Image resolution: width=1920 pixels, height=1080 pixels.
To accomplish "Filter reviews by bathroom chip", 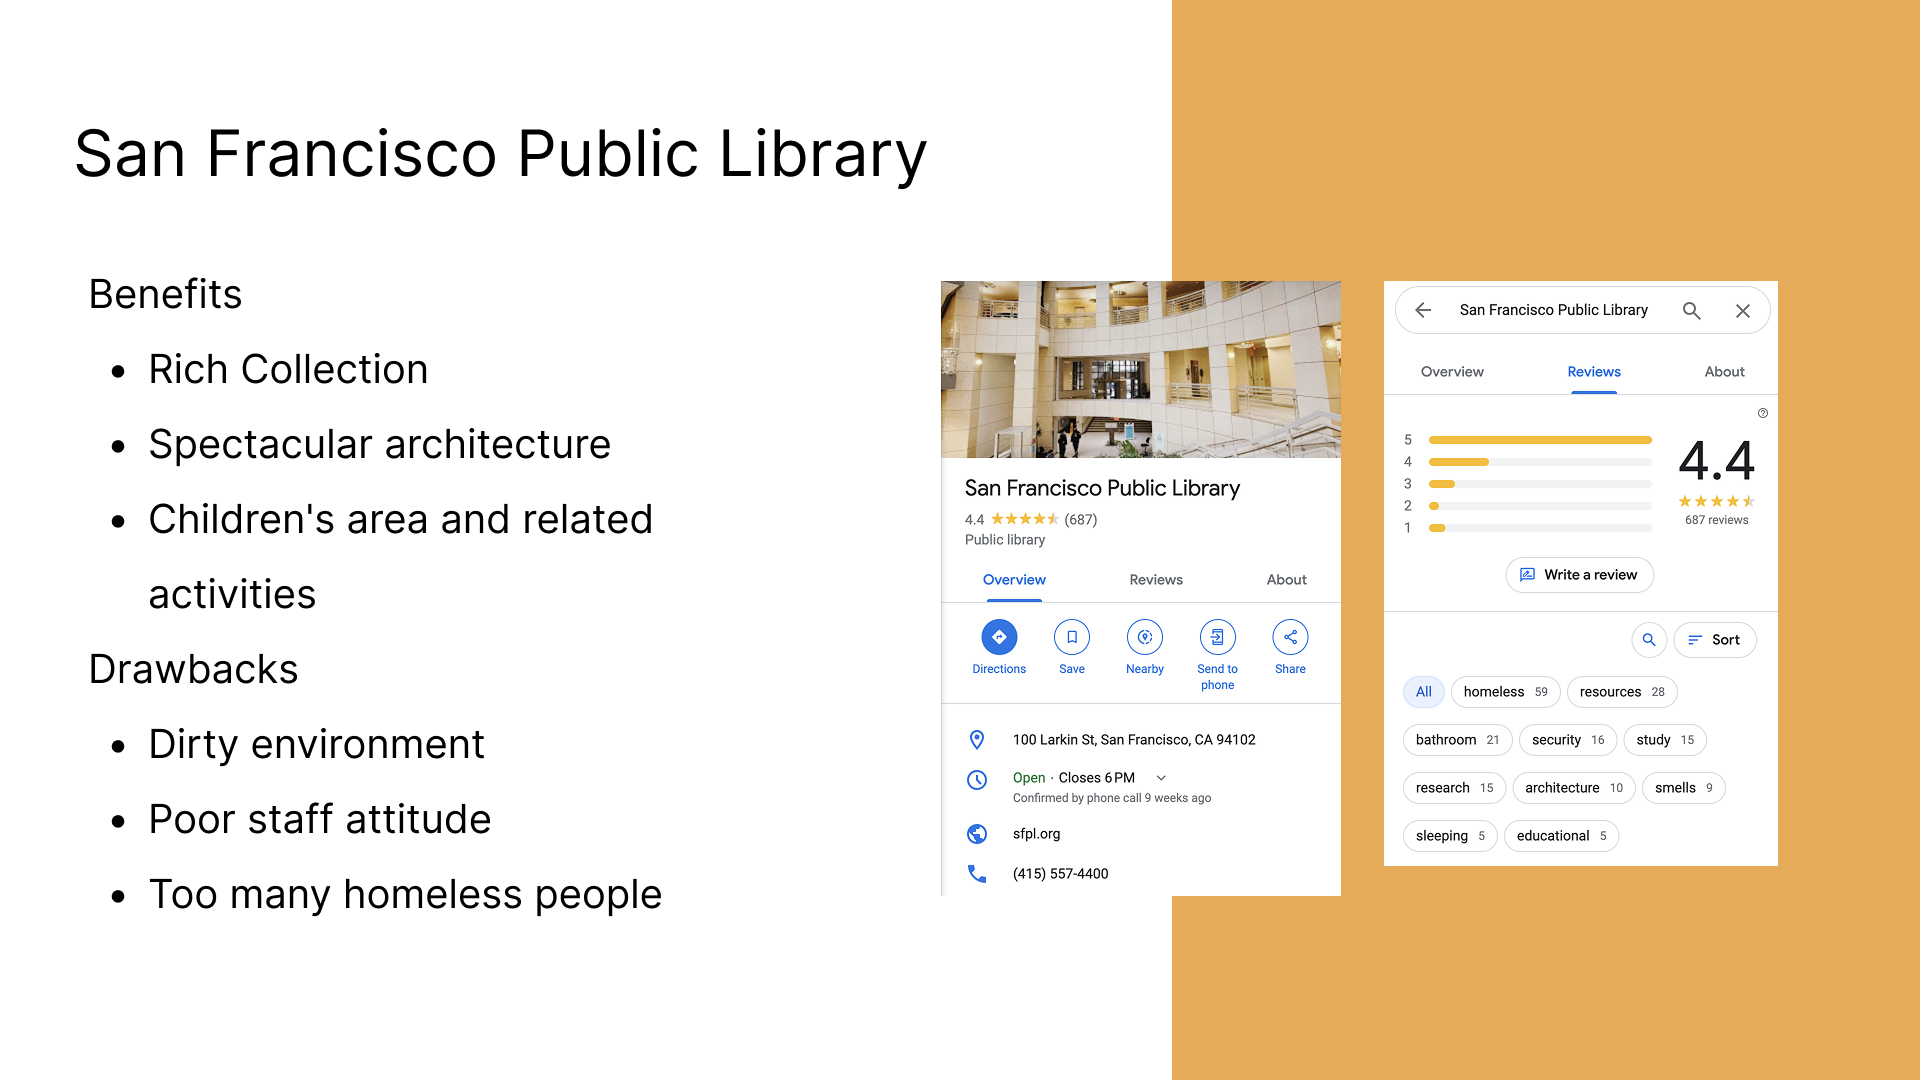I will click(1458, 740).
